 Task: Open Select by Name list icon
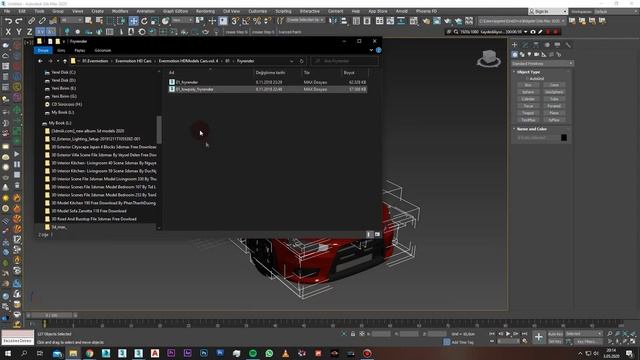tap(99, 21)
